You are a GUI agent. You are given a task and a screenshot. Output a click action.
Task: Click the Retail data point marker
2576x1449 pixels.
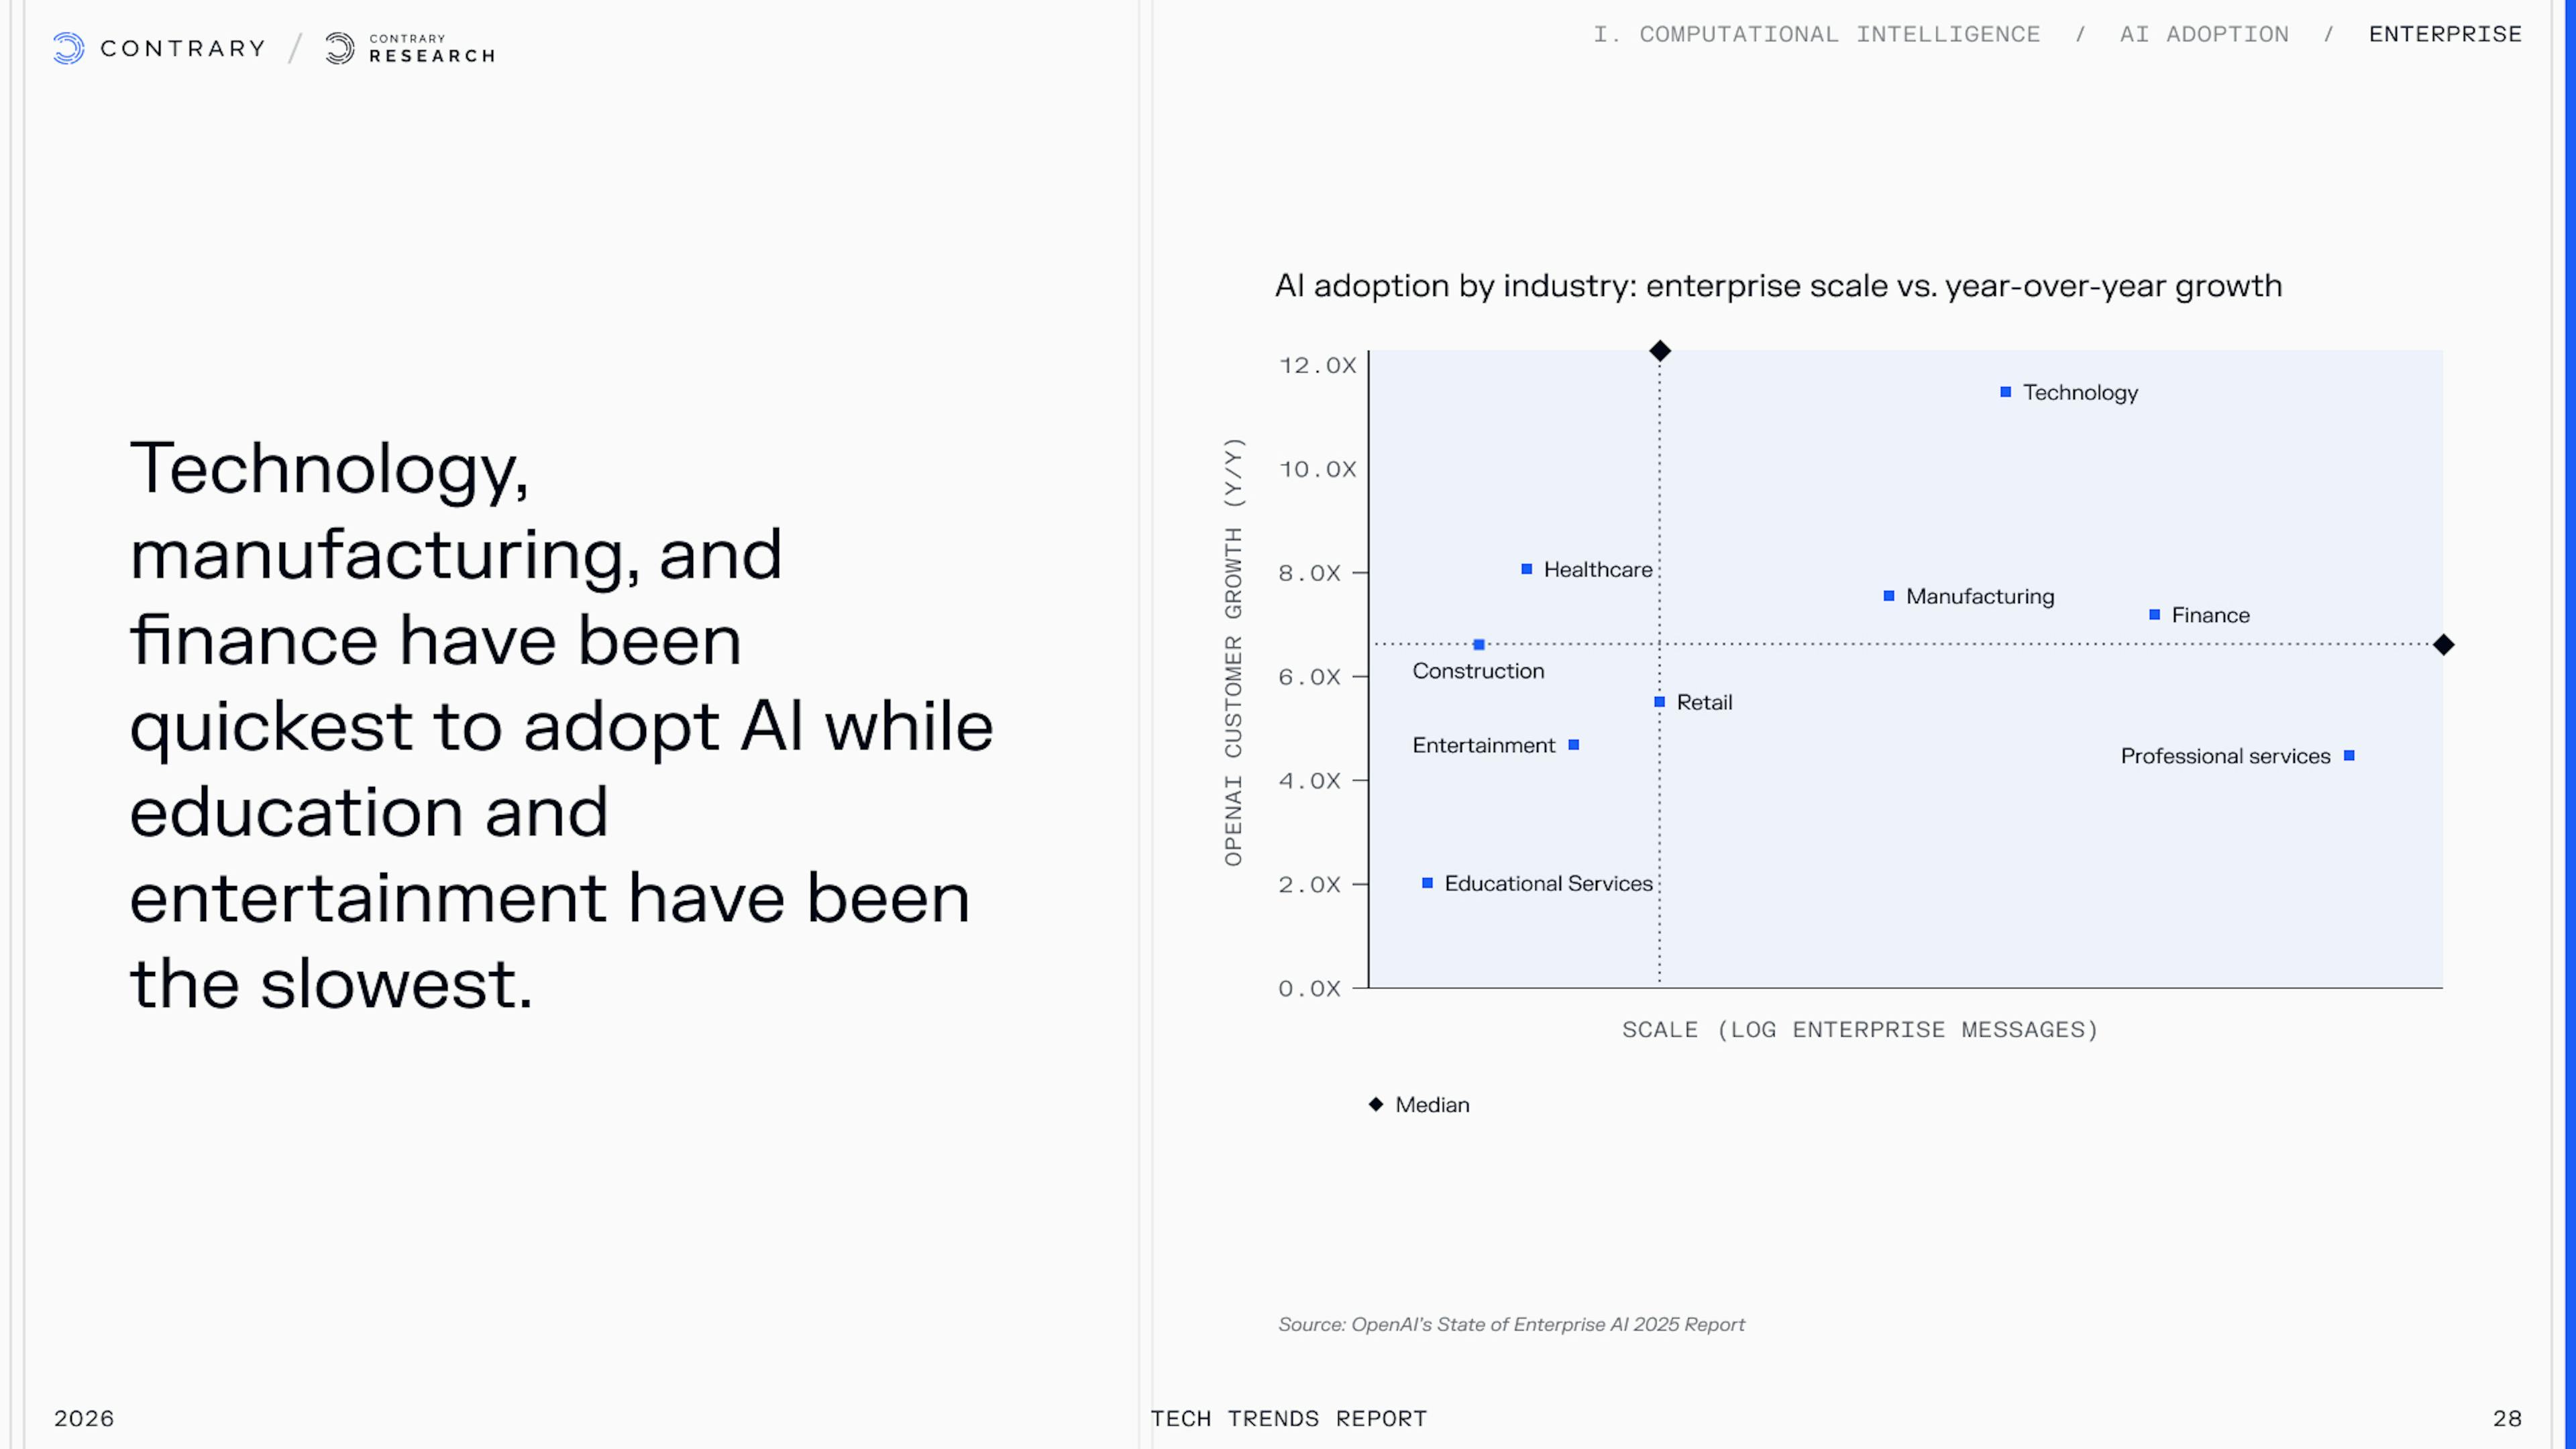click(x=1660, y=702)
